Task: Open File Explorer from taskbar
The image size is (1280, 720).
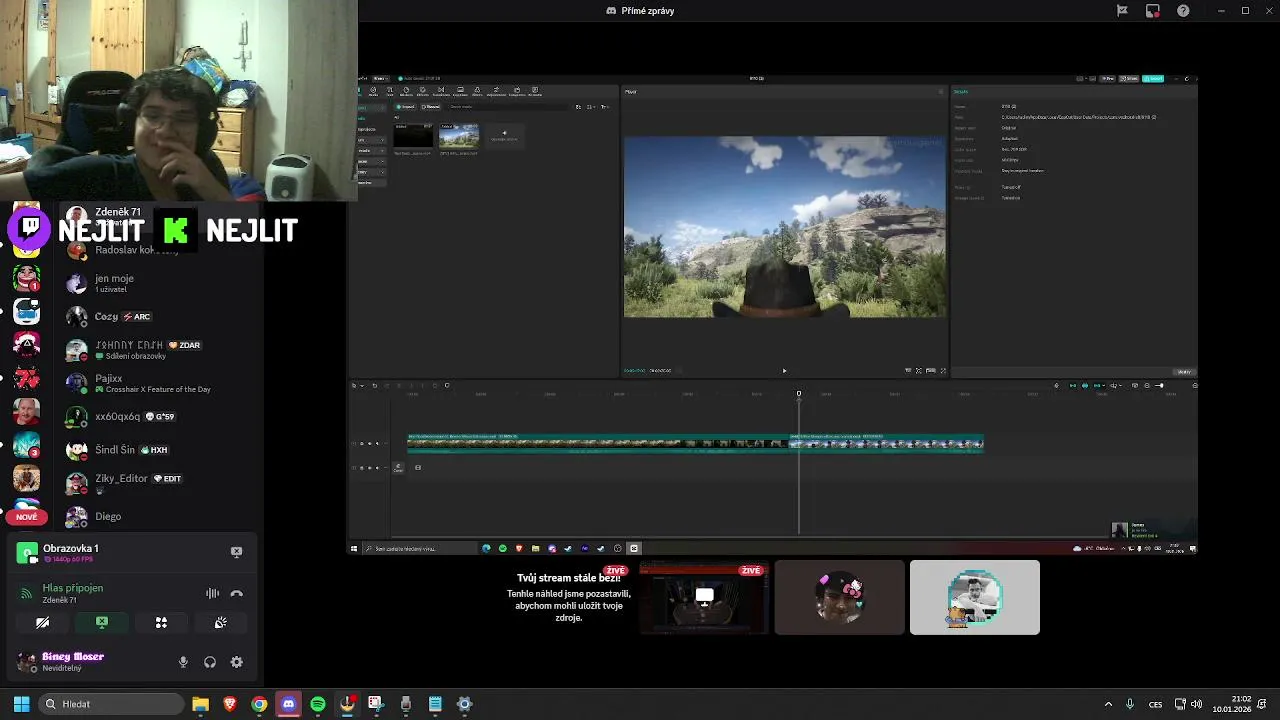Action: click(x=200, y=704)
